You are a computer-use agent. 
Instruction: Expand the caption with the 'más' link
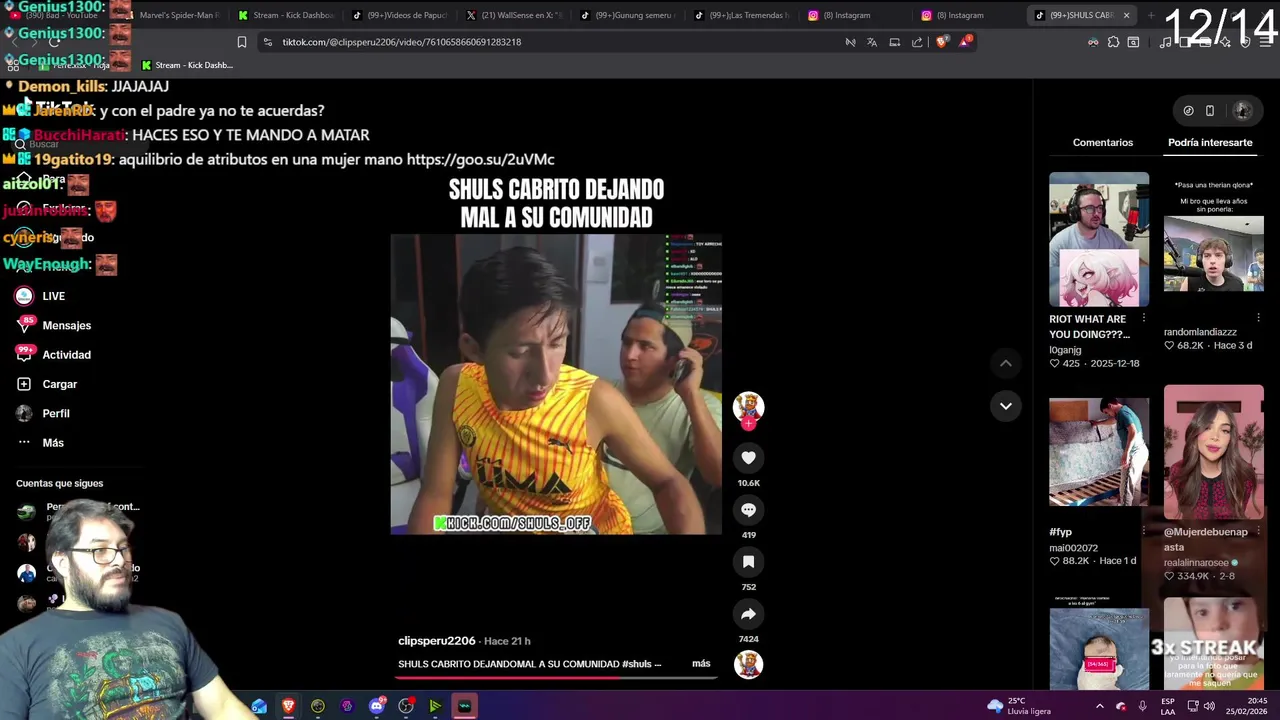(701, 663)
